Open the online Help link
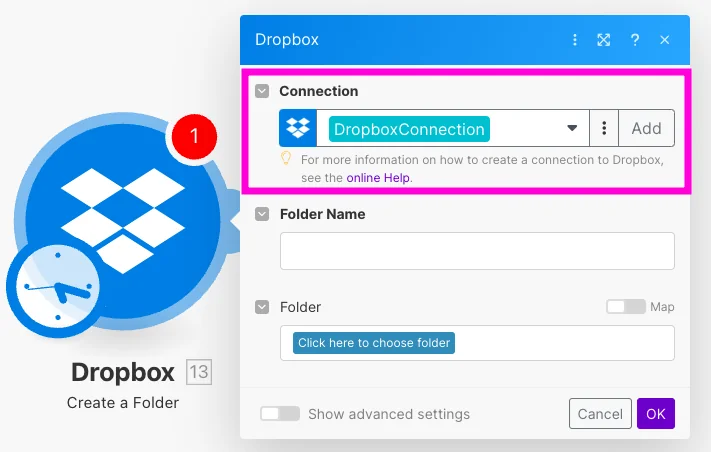 [x=378, y=178]
